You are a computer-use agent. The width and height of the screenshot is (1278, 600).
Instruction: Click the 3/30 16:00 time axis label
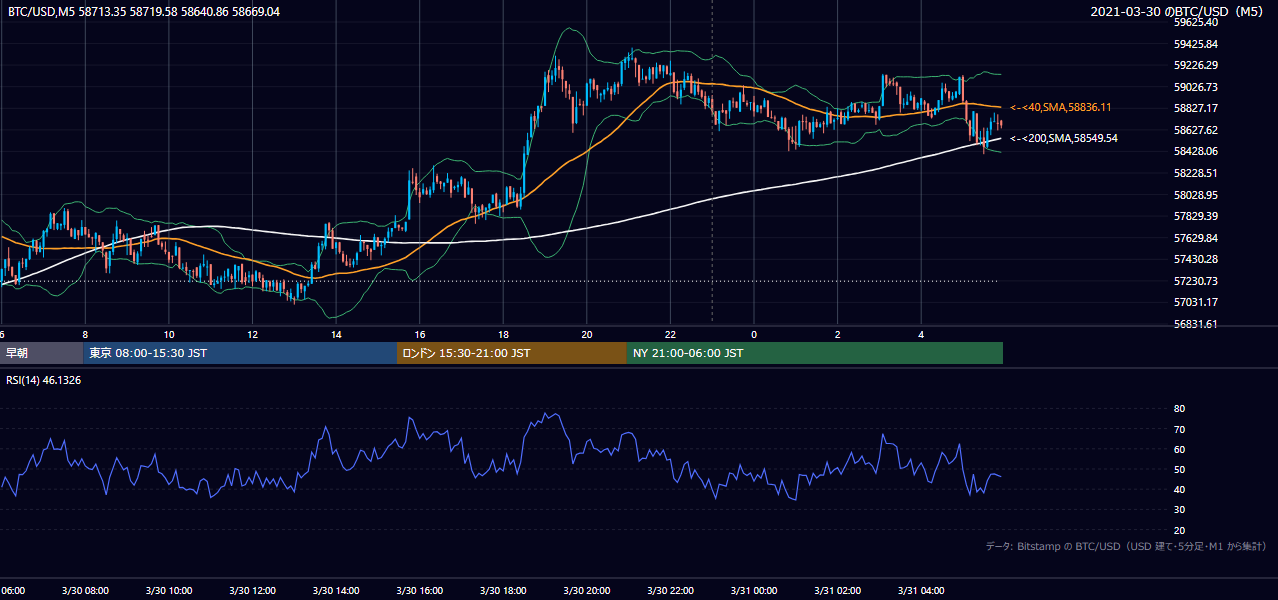pyautogui.click(x=420, y=591)
